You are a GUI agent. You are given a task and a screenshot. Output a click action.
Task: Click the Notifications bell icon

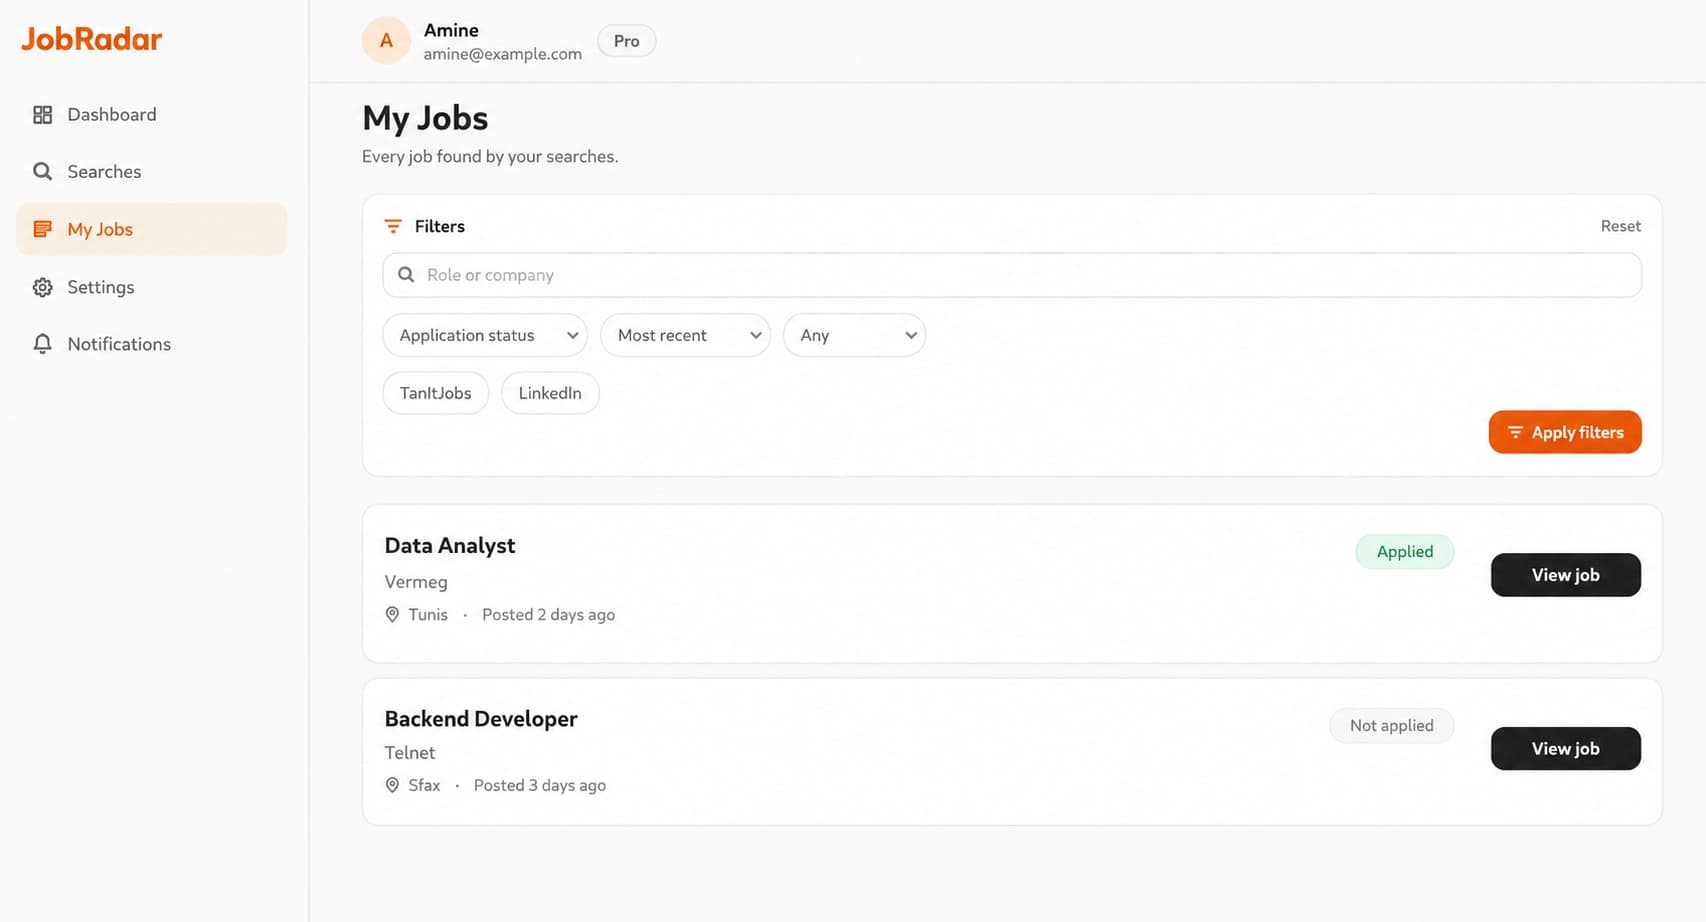[42, 344]
